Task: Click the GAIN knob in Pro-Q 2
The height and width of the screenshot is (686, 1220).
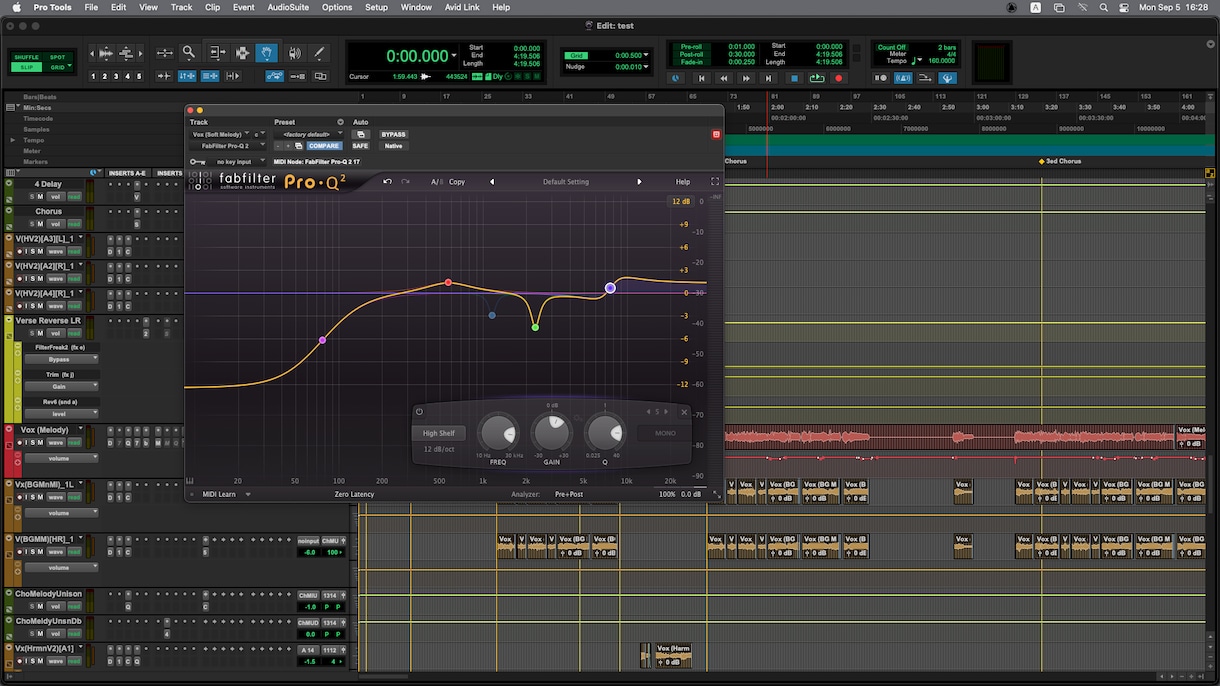Action: [551, 433]
